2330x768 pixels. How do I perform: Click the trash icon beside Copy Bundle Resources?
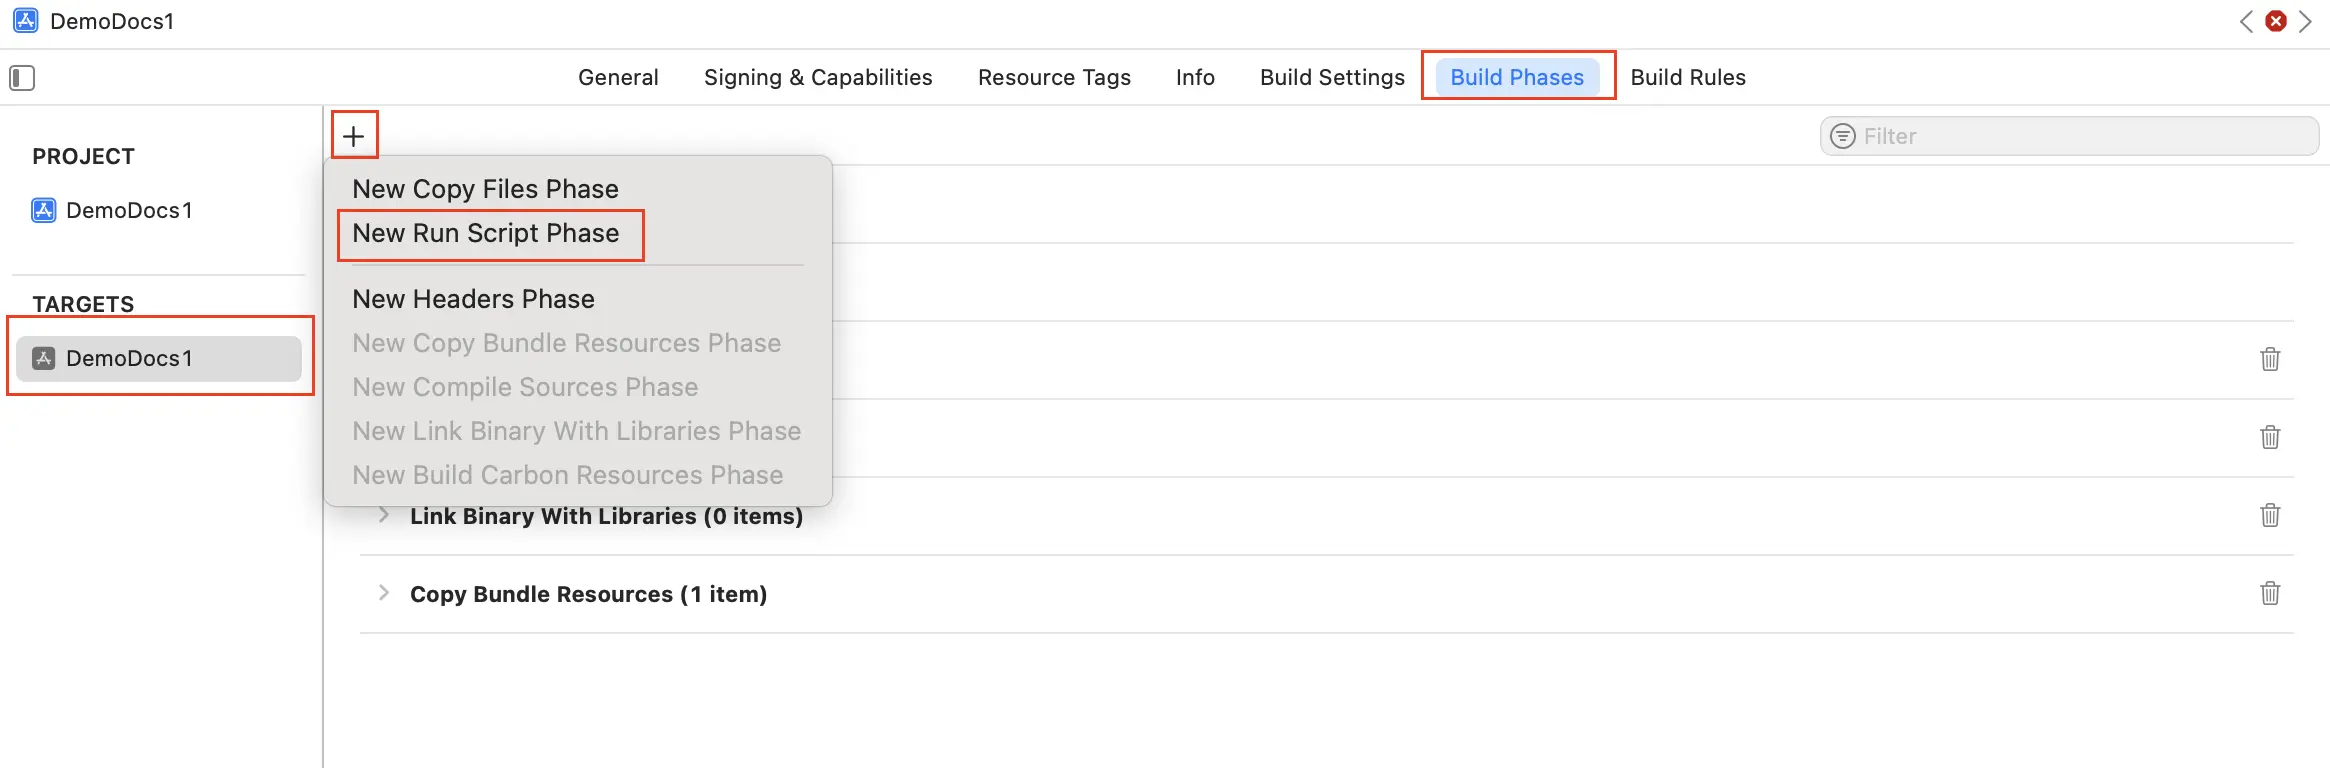point(2271,593)
